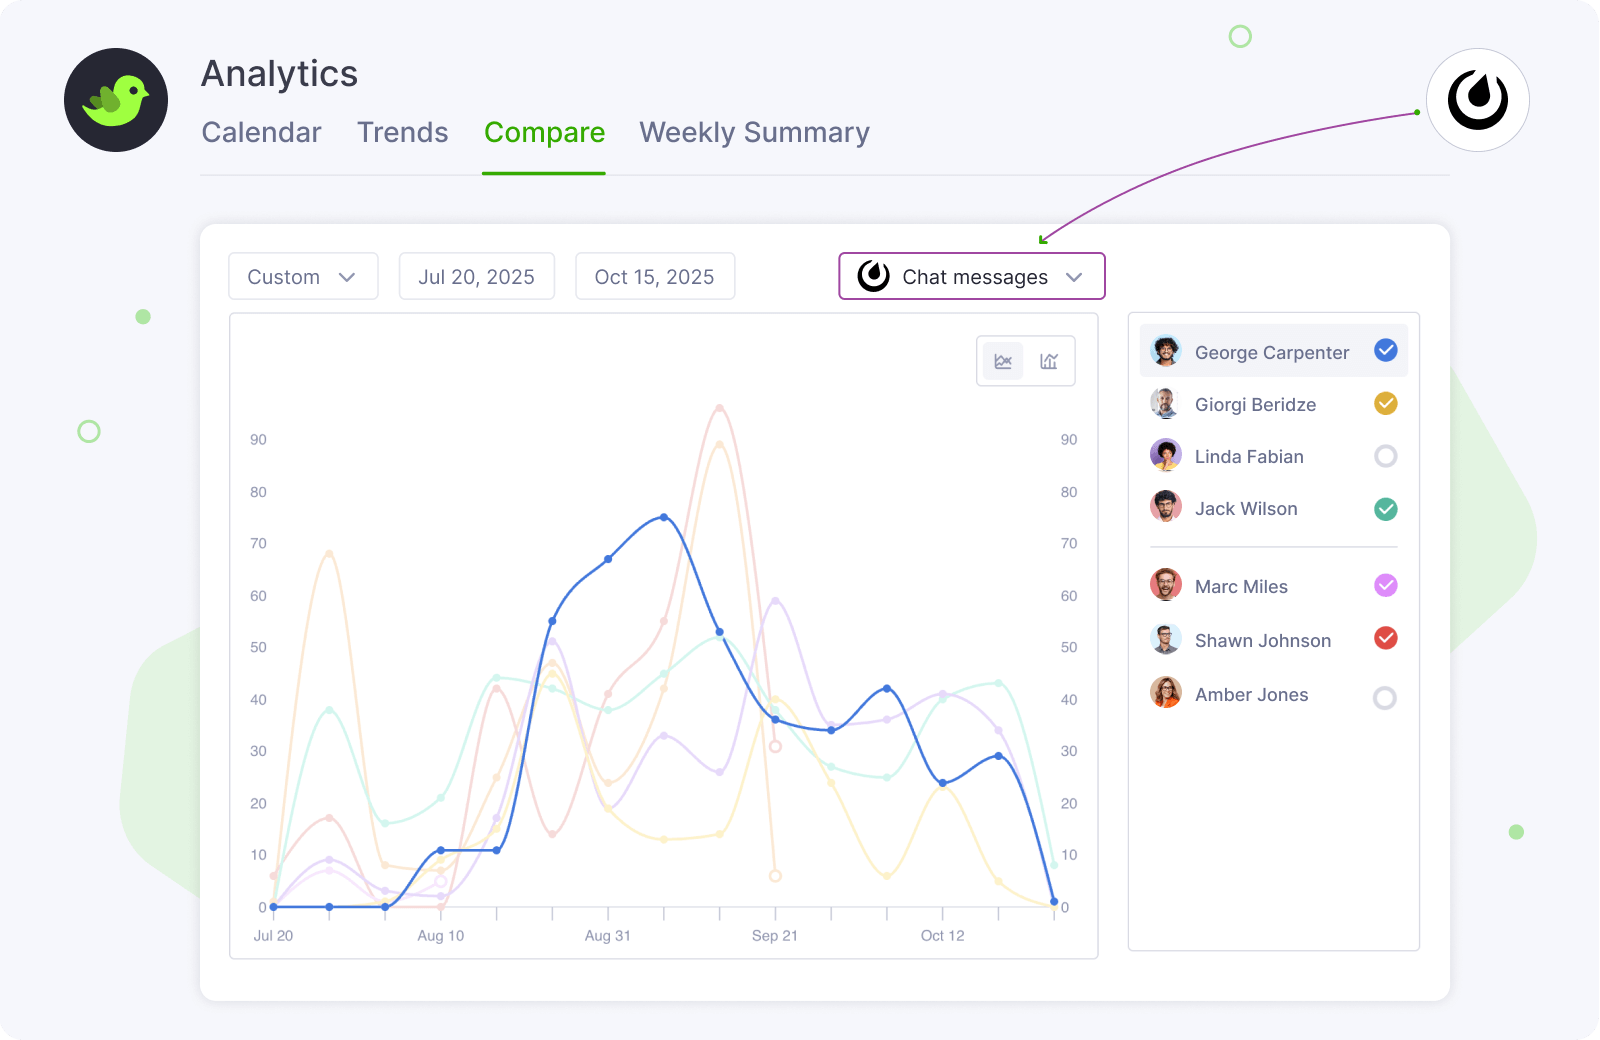Click George Carpenter's avatar
1600x1040 pixels.
pyautogui.click(x=1165, y=351)
